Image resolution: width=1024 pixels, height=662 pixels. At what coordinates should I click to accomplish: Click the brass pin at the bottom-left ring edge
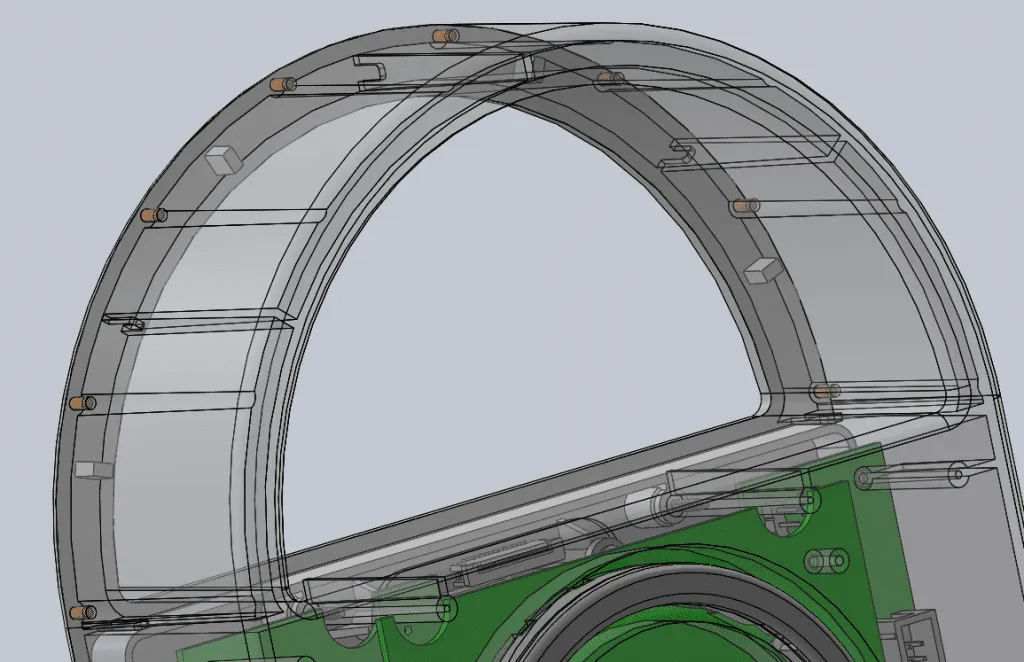pyautogui.click(x=80, y=611)
